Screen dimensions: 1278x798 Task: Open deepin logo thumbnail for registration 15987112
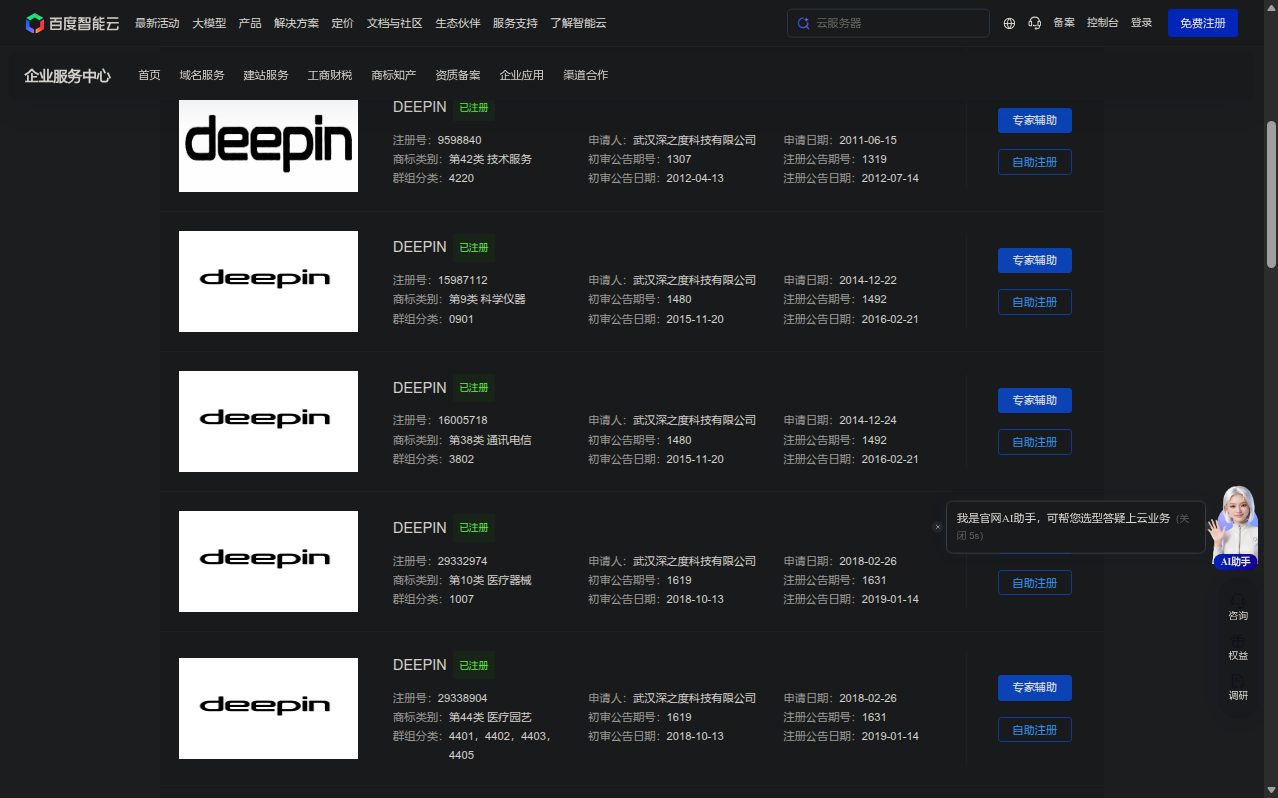tap(268, 281)
